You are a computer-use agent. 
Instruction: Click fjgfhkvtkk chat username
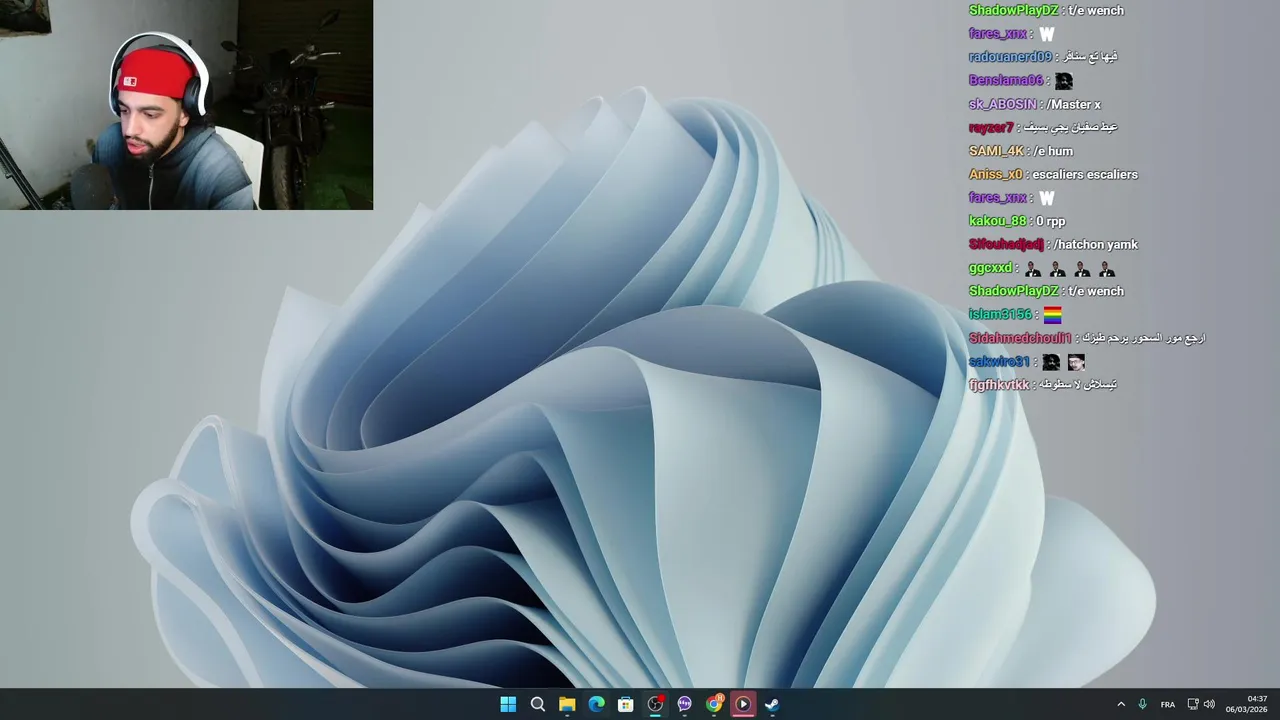point(998,384)
